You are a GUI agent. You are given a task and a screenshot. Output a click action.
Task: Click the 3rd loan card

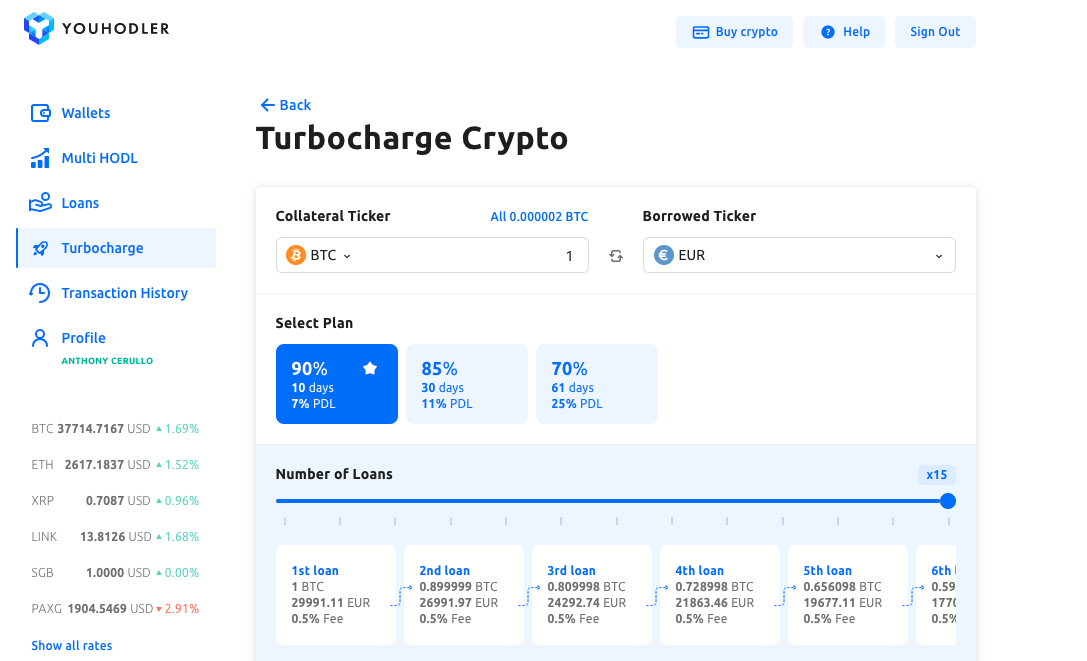pos(592,595)
